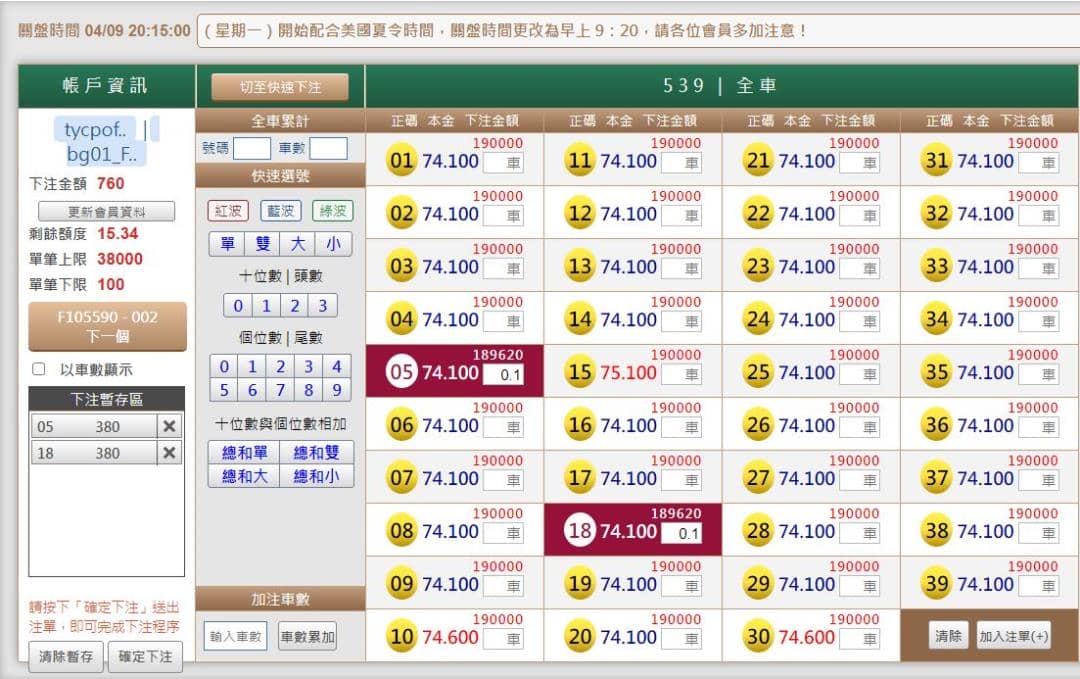Clear temporary bets with 清除暫存

point(66,656)
